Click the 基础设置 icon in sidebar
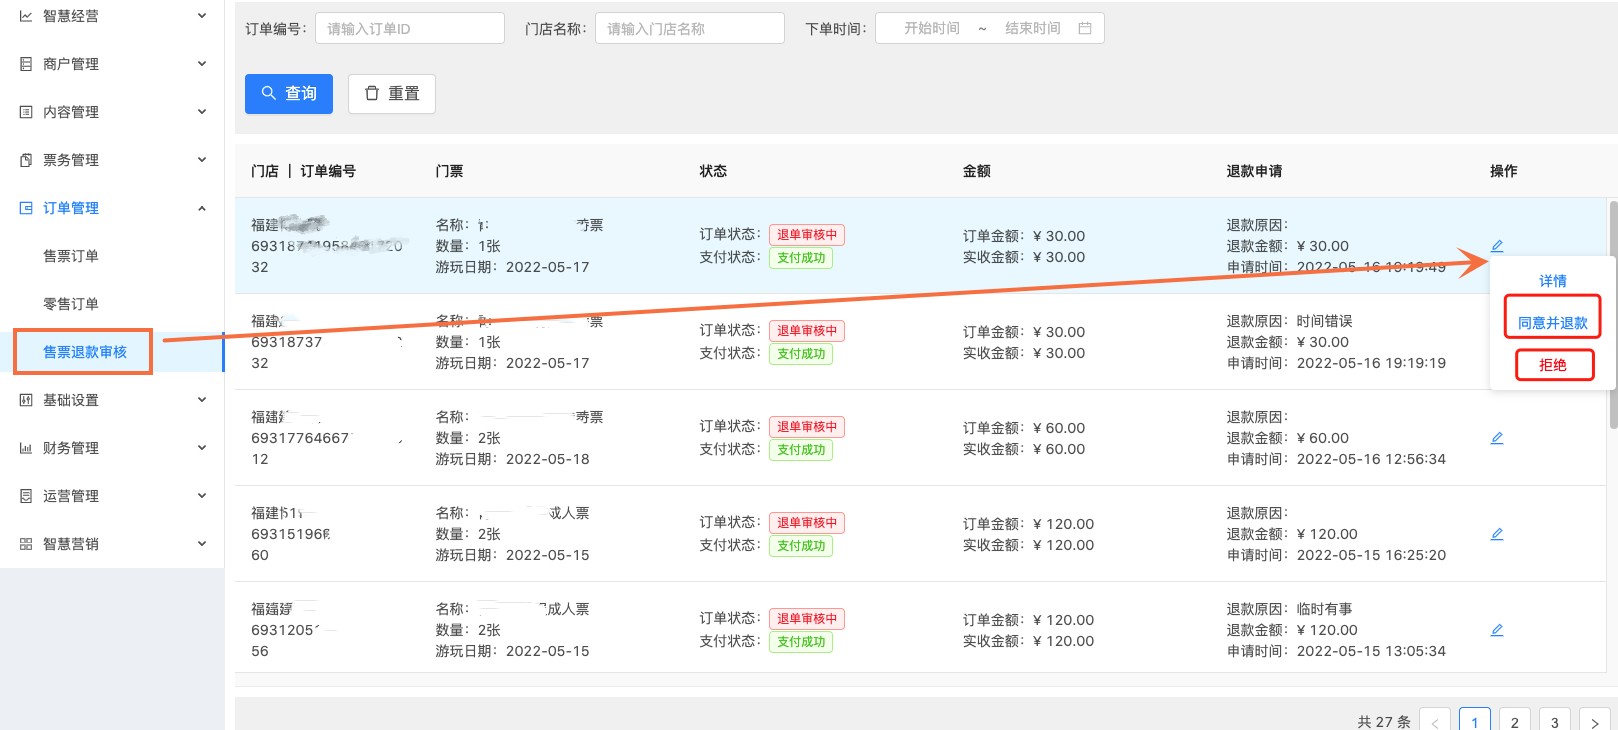The height and width of the screenshot is (730, 1618). pos(26,400)
